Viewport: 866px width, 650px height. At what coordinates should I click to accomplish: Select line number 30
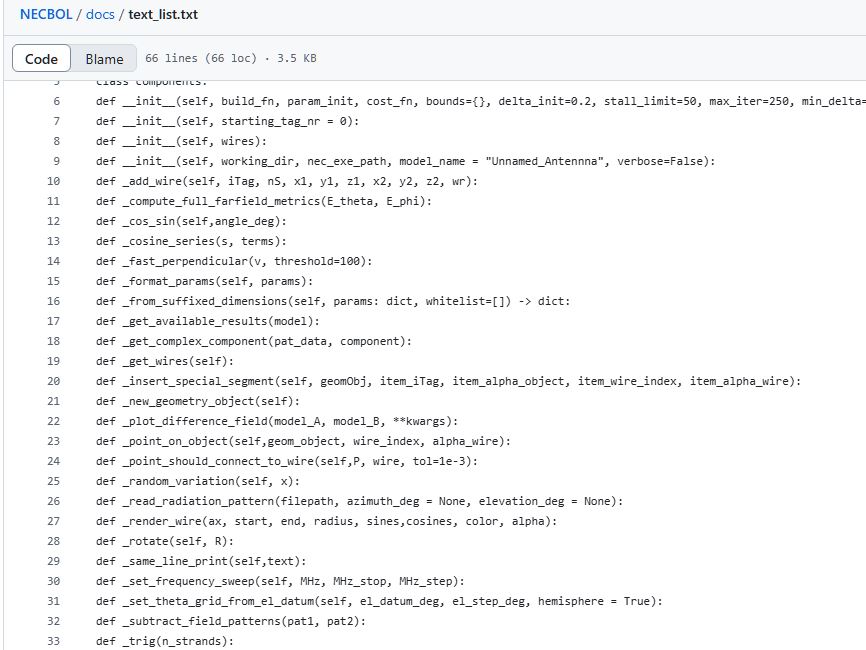coord(54,581)
